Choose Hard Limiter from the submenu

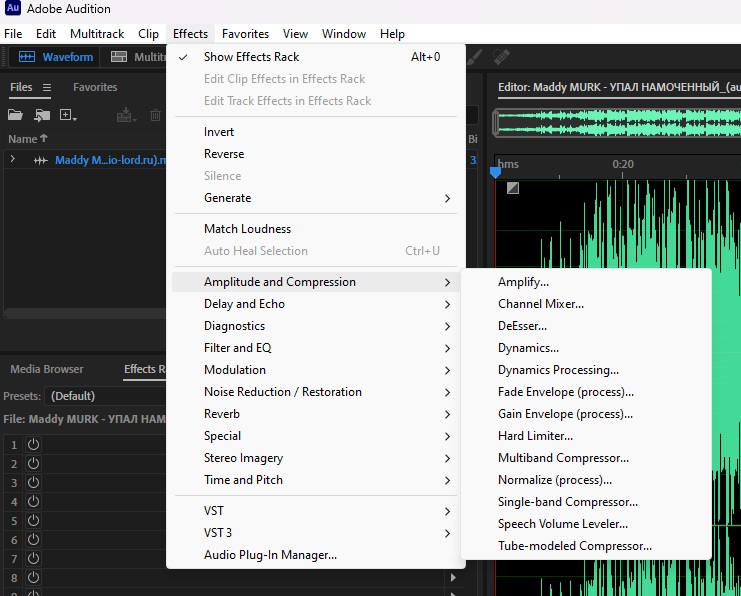(535, 436)
